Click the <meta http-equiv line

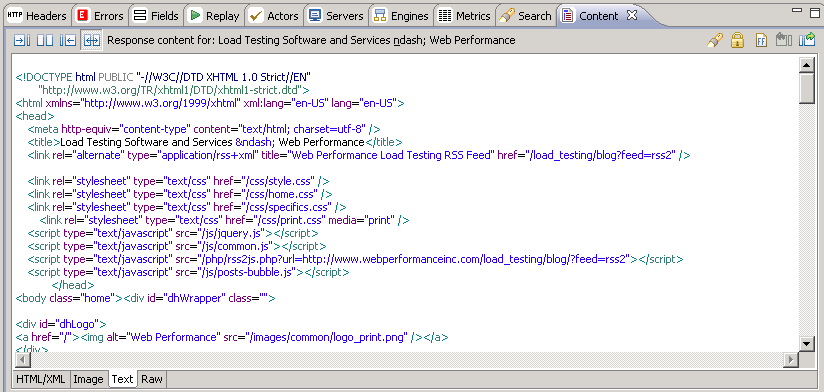click(204, 129)
